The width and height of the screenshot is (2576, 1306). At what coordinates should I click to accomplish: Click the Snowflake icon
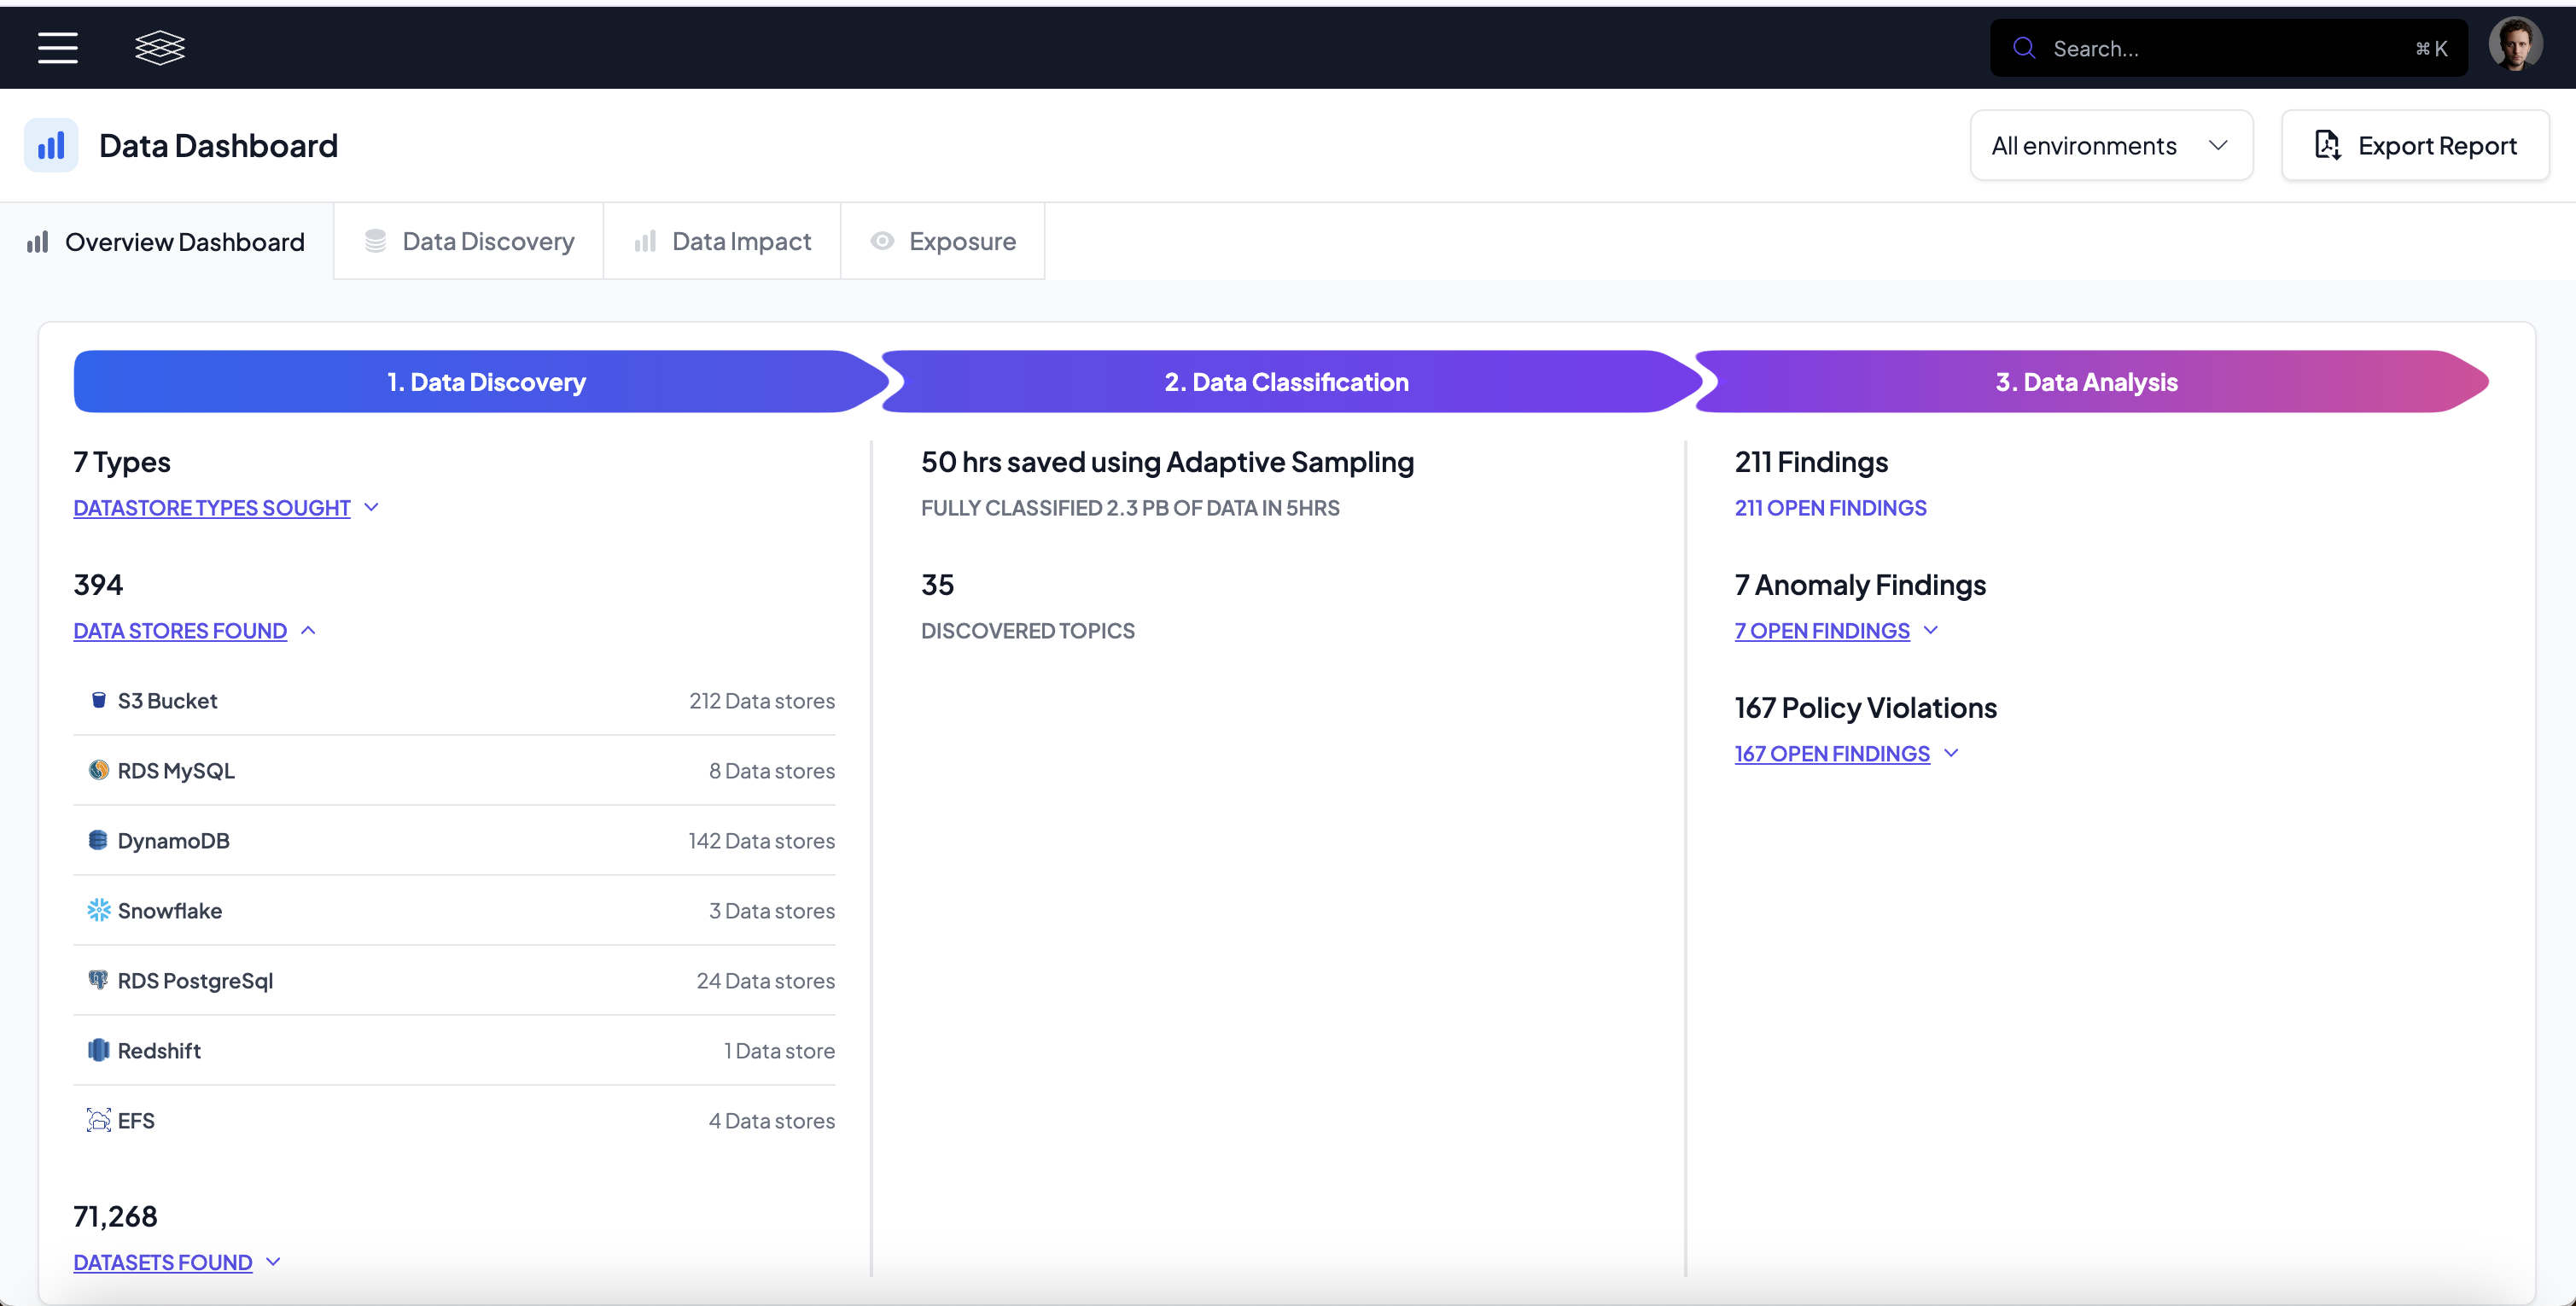tap(98, 910)
